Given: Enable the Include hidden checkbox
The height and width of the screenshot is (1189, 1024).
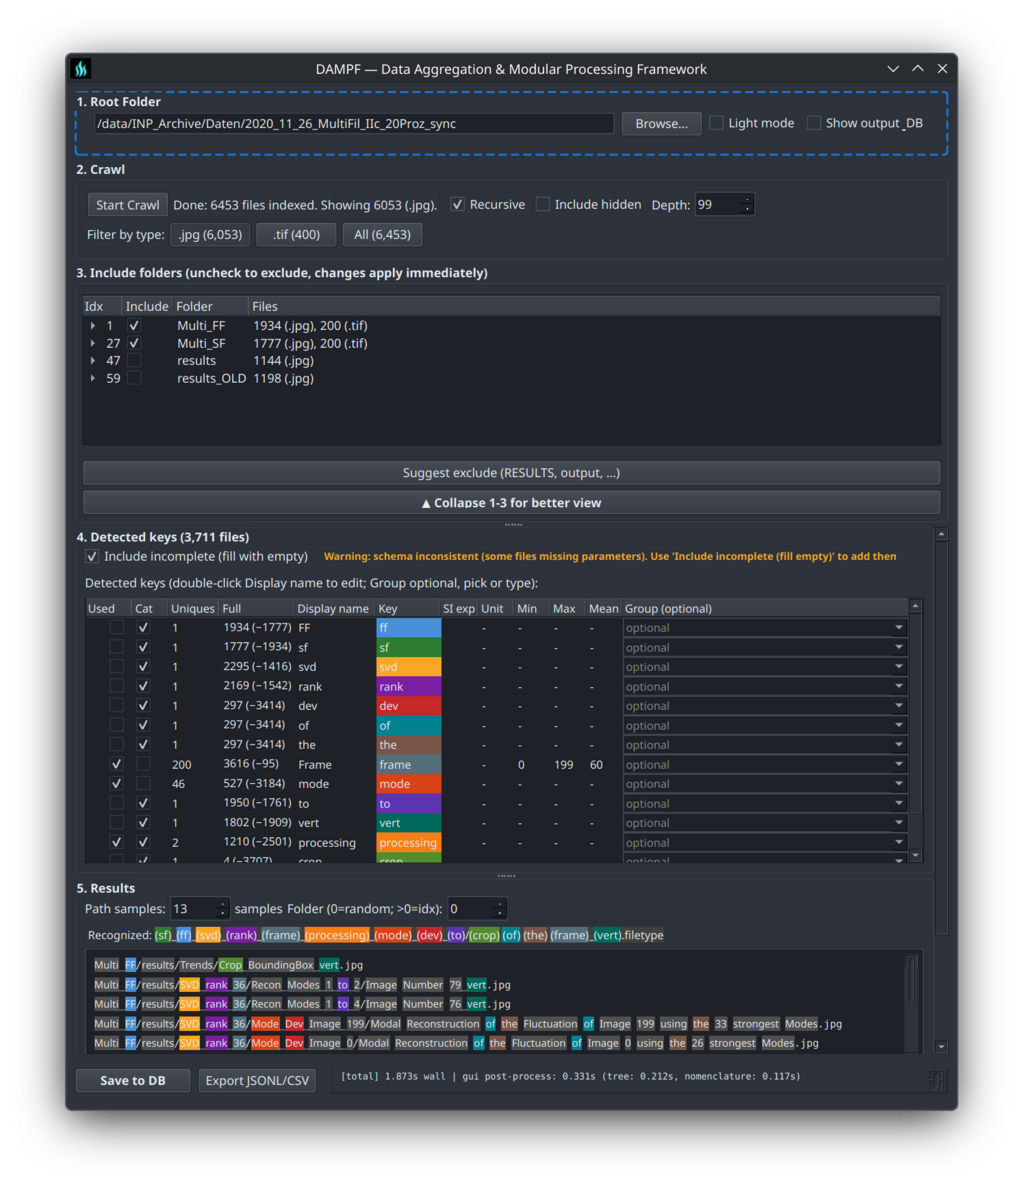Looking at the screenshot, I should click(x=542, y=204).
